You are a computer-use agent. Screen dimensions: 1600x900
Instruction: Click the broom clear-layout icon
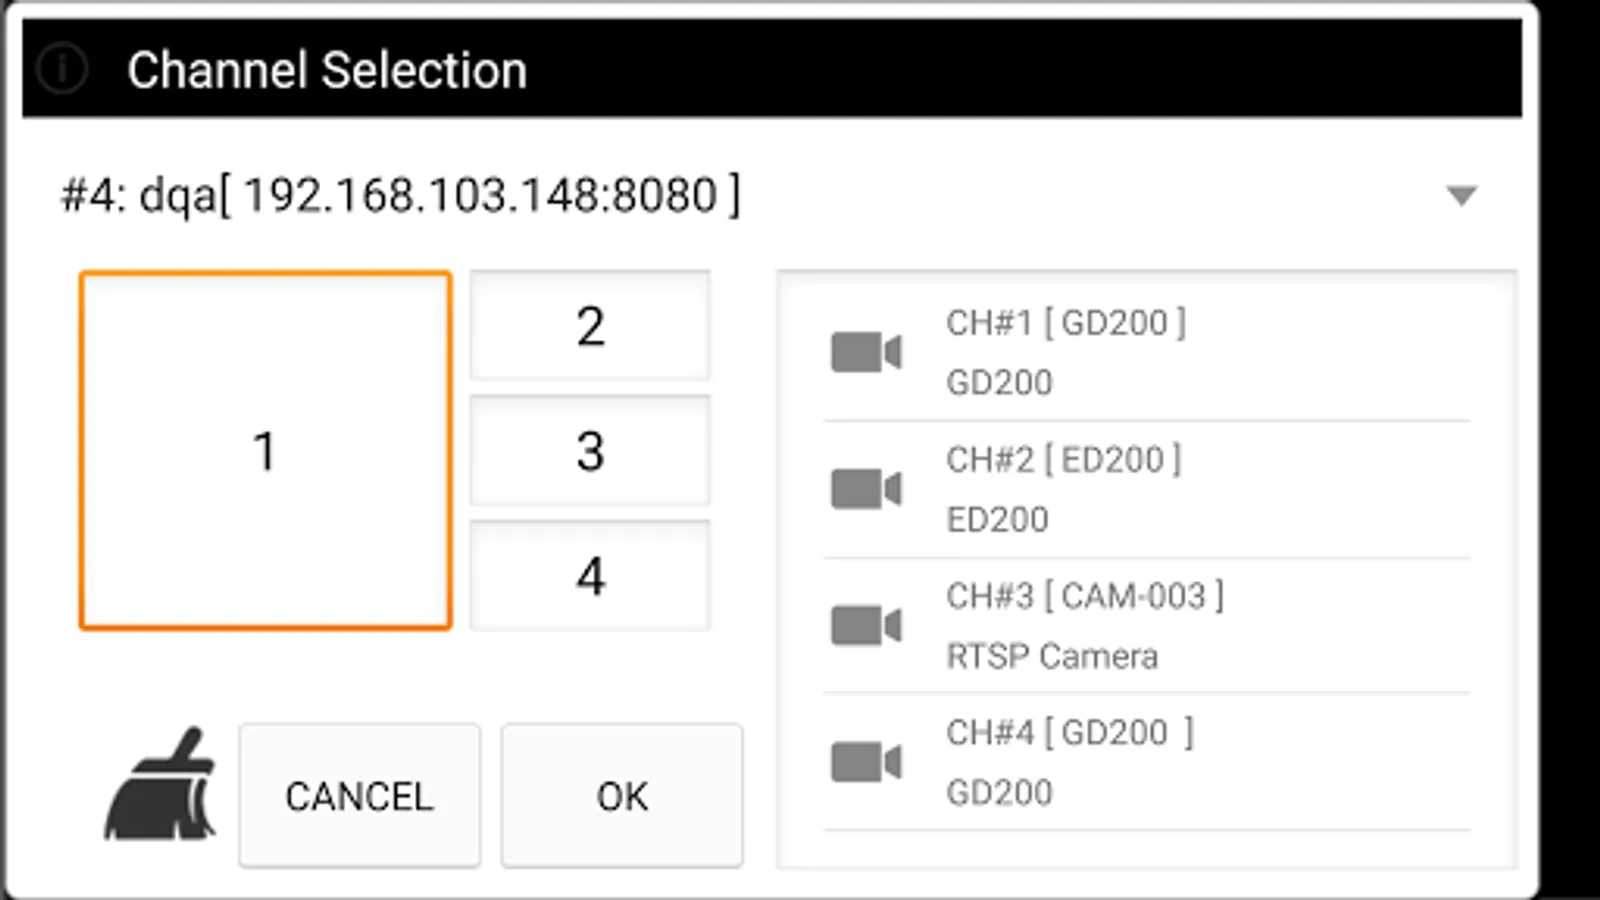(x=161, y=786)
